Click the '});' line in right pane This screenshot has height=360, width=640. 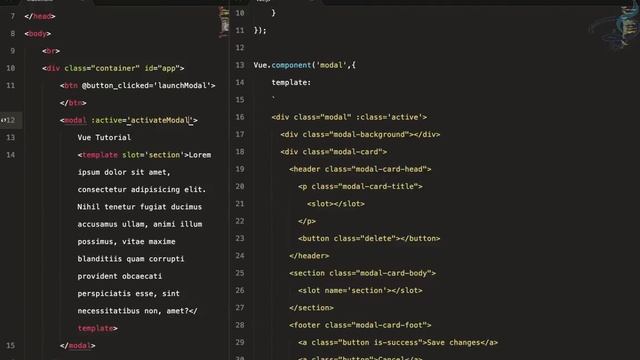click(260, 31)
